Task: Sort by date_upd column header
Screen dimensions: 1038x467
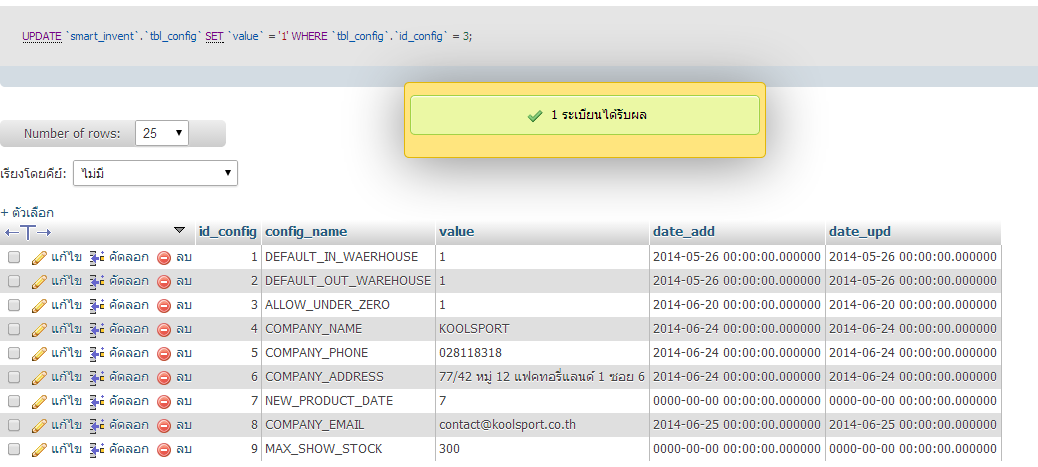Action: [860, 232]
